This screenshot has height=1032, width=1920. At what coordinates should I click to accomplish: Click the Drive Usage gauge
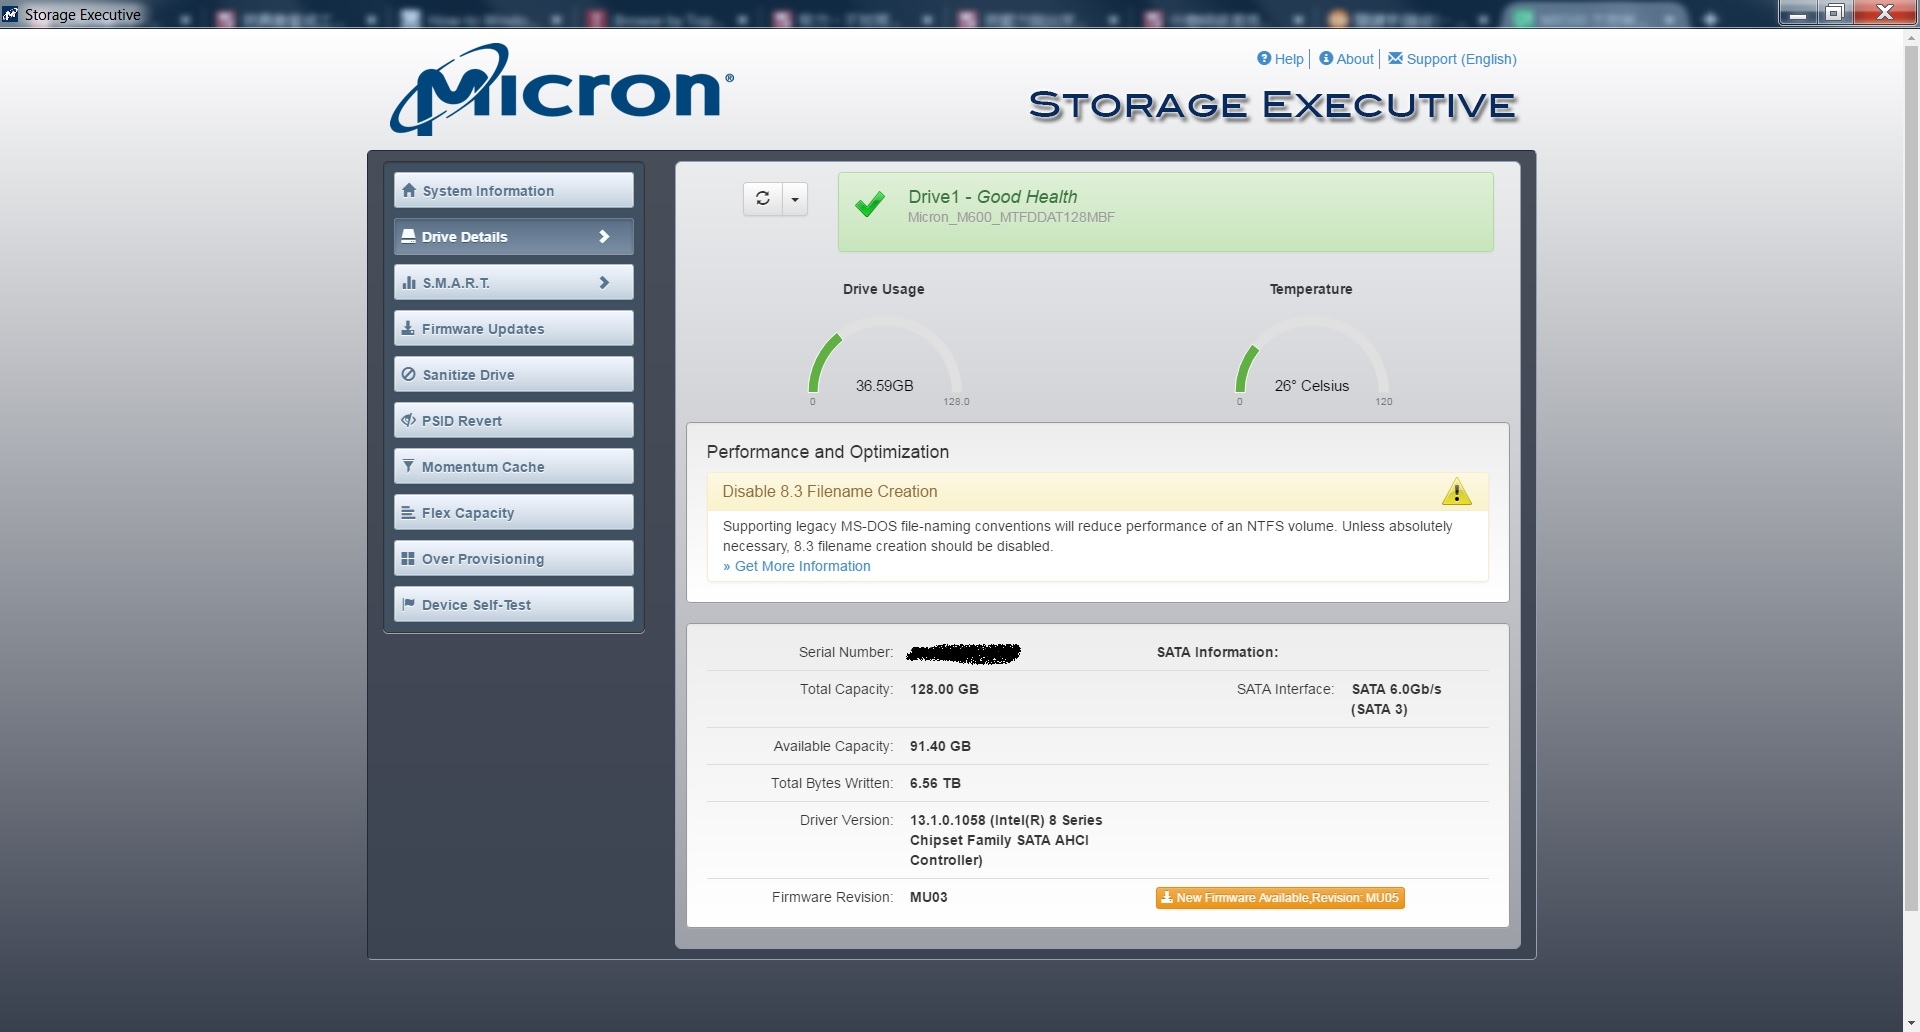[x=885, y=360]
